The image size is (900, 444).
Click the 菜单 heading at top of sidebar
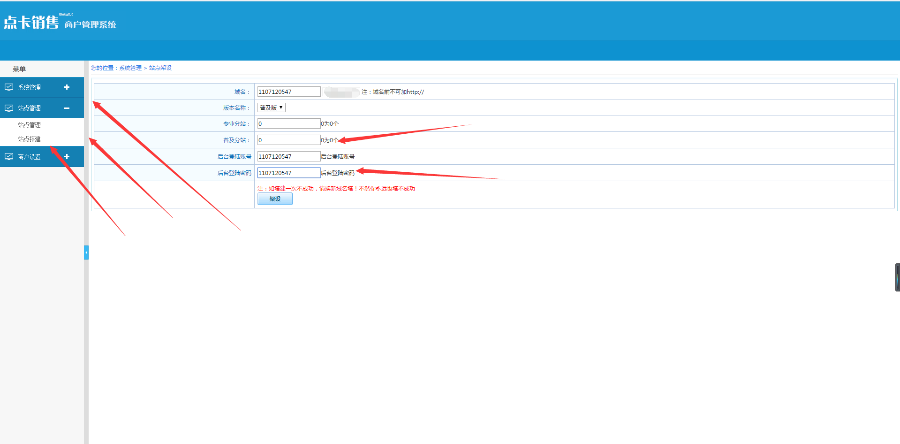pyautogui.click(x=19, y=69)
